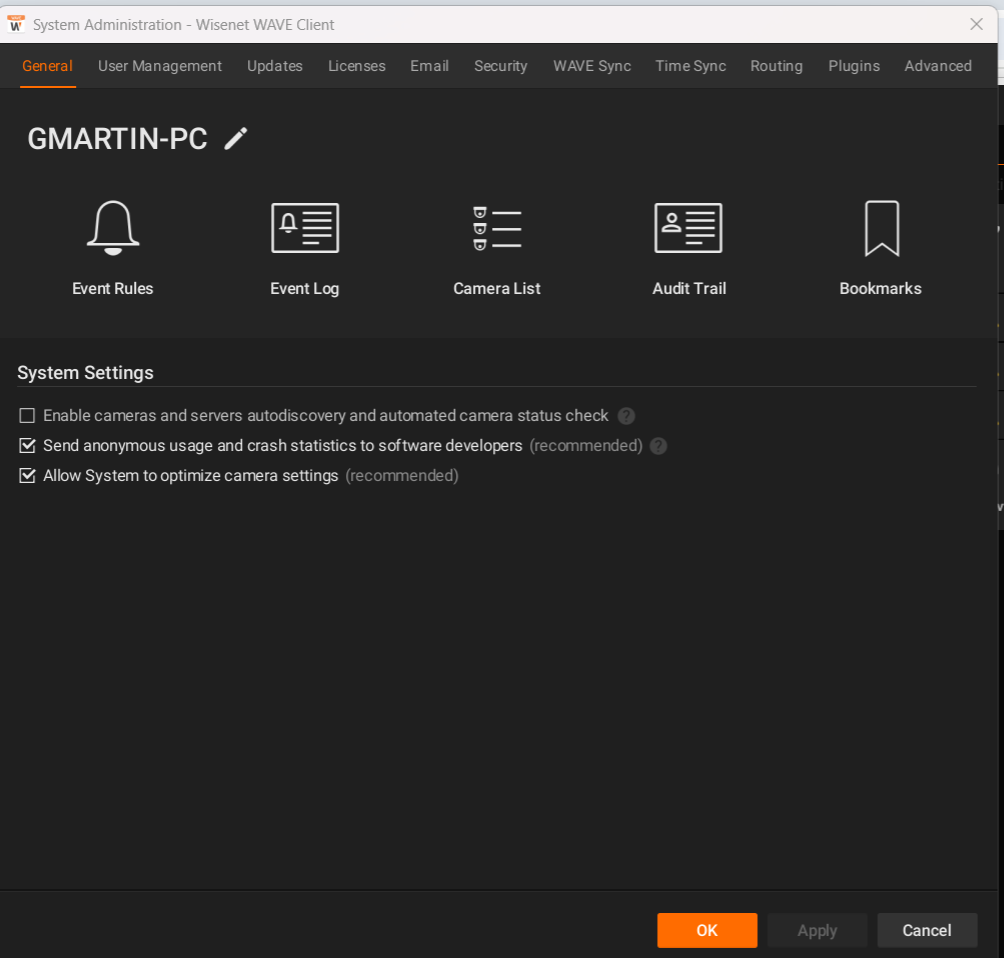Go to the Licenses tab
1004x958 pixels.
point(357,66)
